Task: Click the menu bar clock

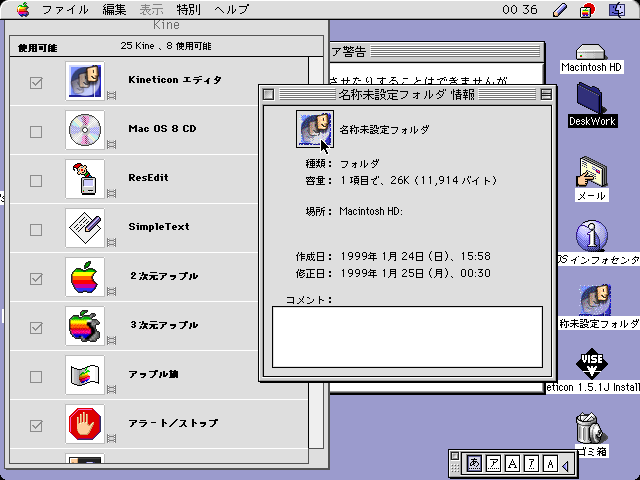Action: coord(520,10)
